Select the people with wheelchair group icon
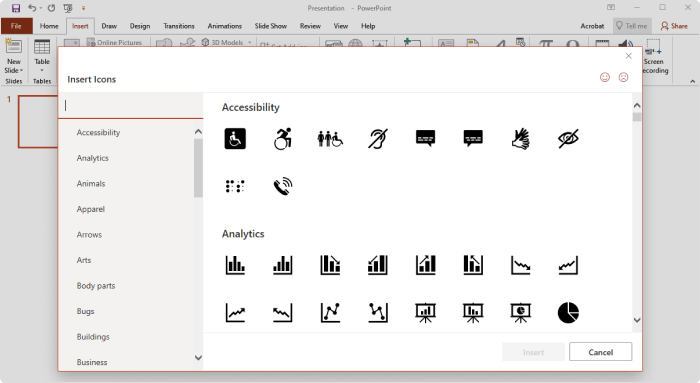 [330, 138]
